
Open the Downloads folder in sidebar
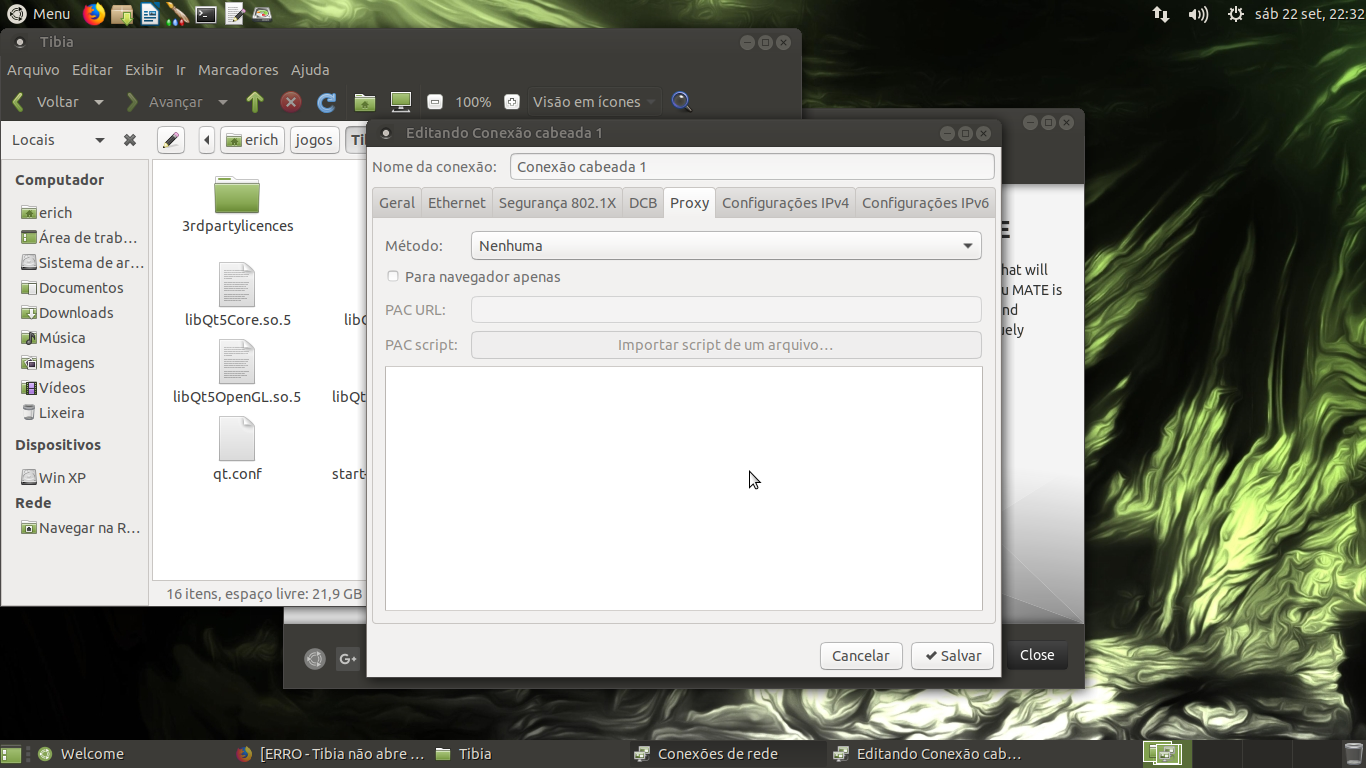[76, 313]
